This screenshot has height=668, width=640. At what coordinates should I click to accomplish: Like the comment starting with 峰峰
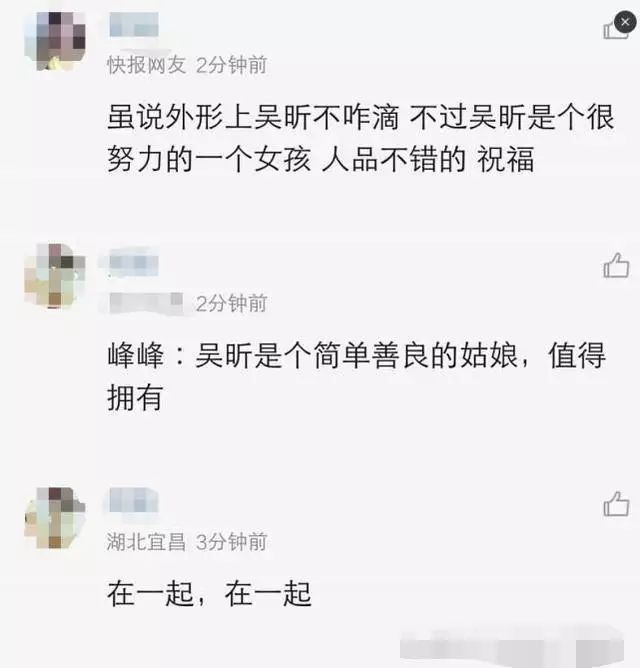point(616,265)
